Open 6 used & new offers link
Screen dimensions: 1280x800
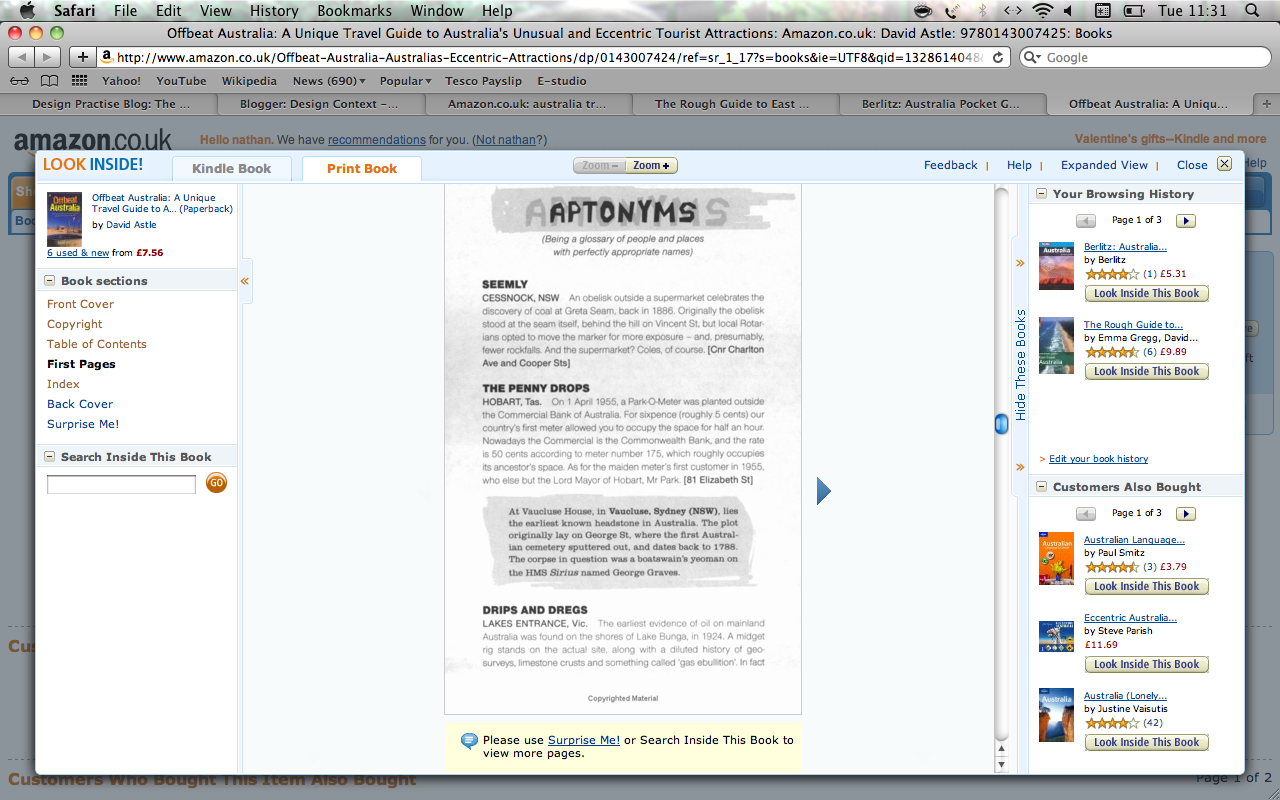(78, 253)
